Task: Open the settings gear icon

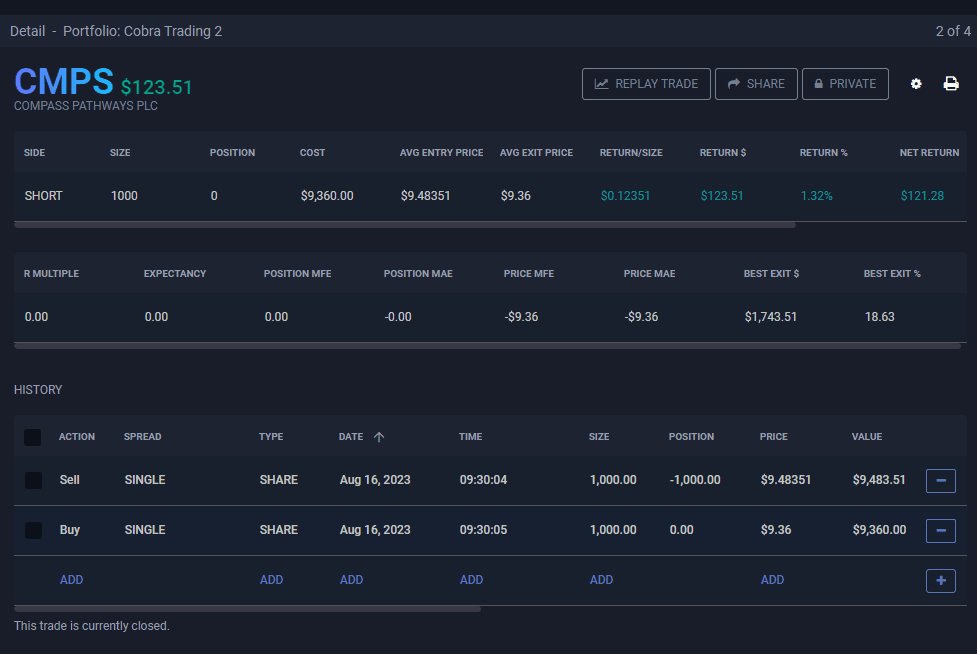Action: [x=916, y=84]
